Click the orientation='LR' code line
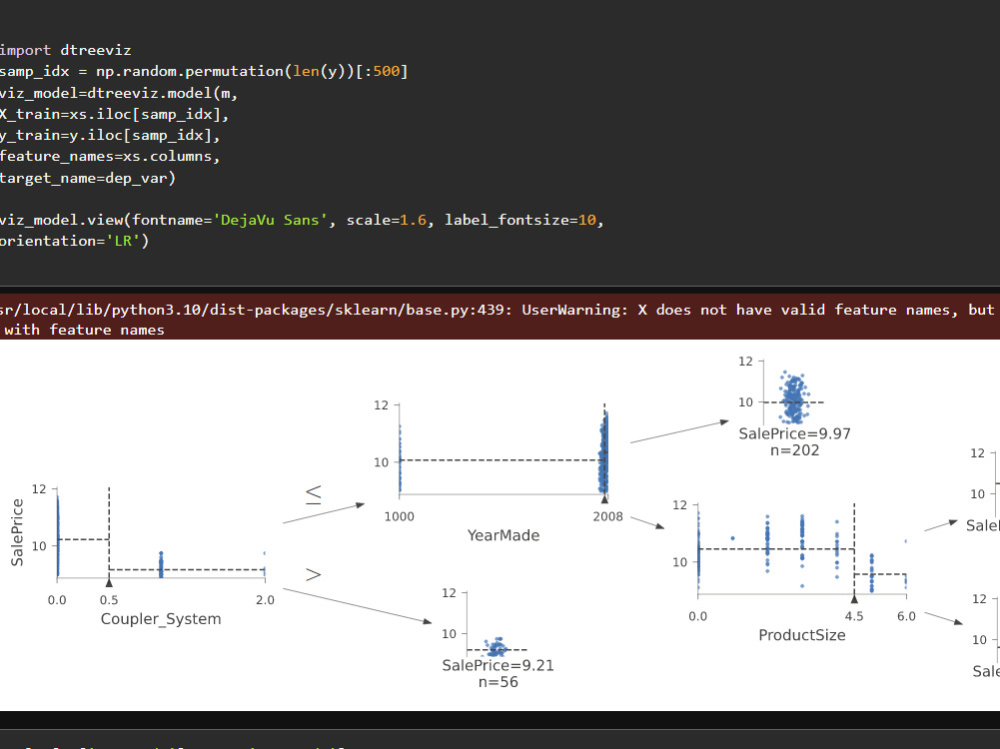1000x749 pixels. tap(74, 241)
